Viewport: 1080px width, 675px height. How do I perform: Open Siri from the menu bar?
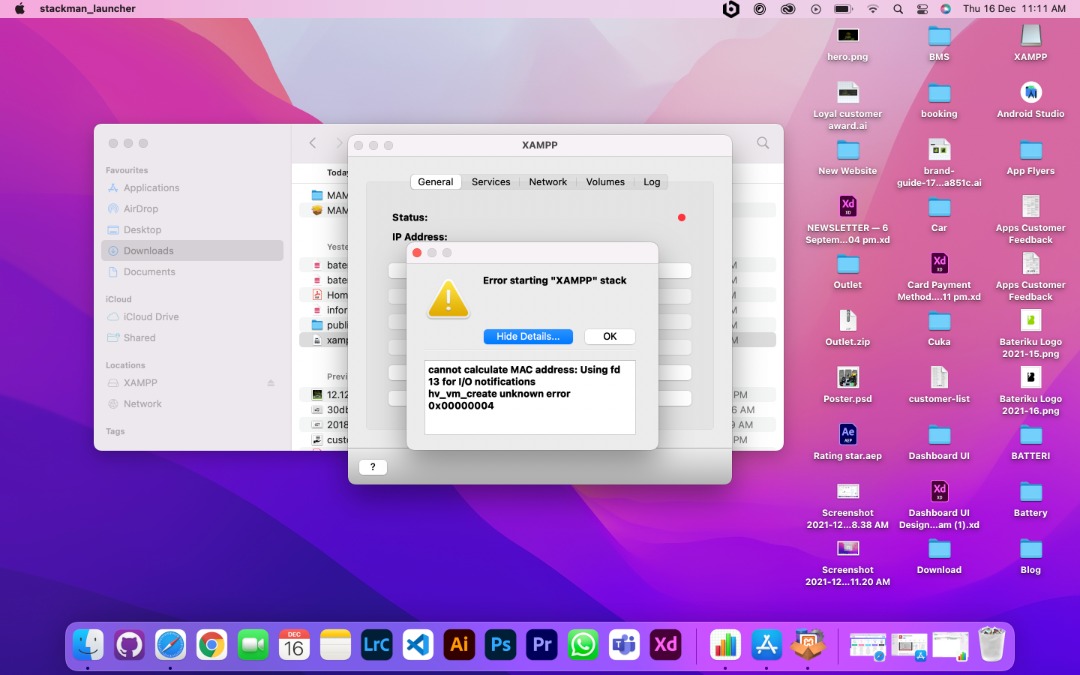(946, 9)
